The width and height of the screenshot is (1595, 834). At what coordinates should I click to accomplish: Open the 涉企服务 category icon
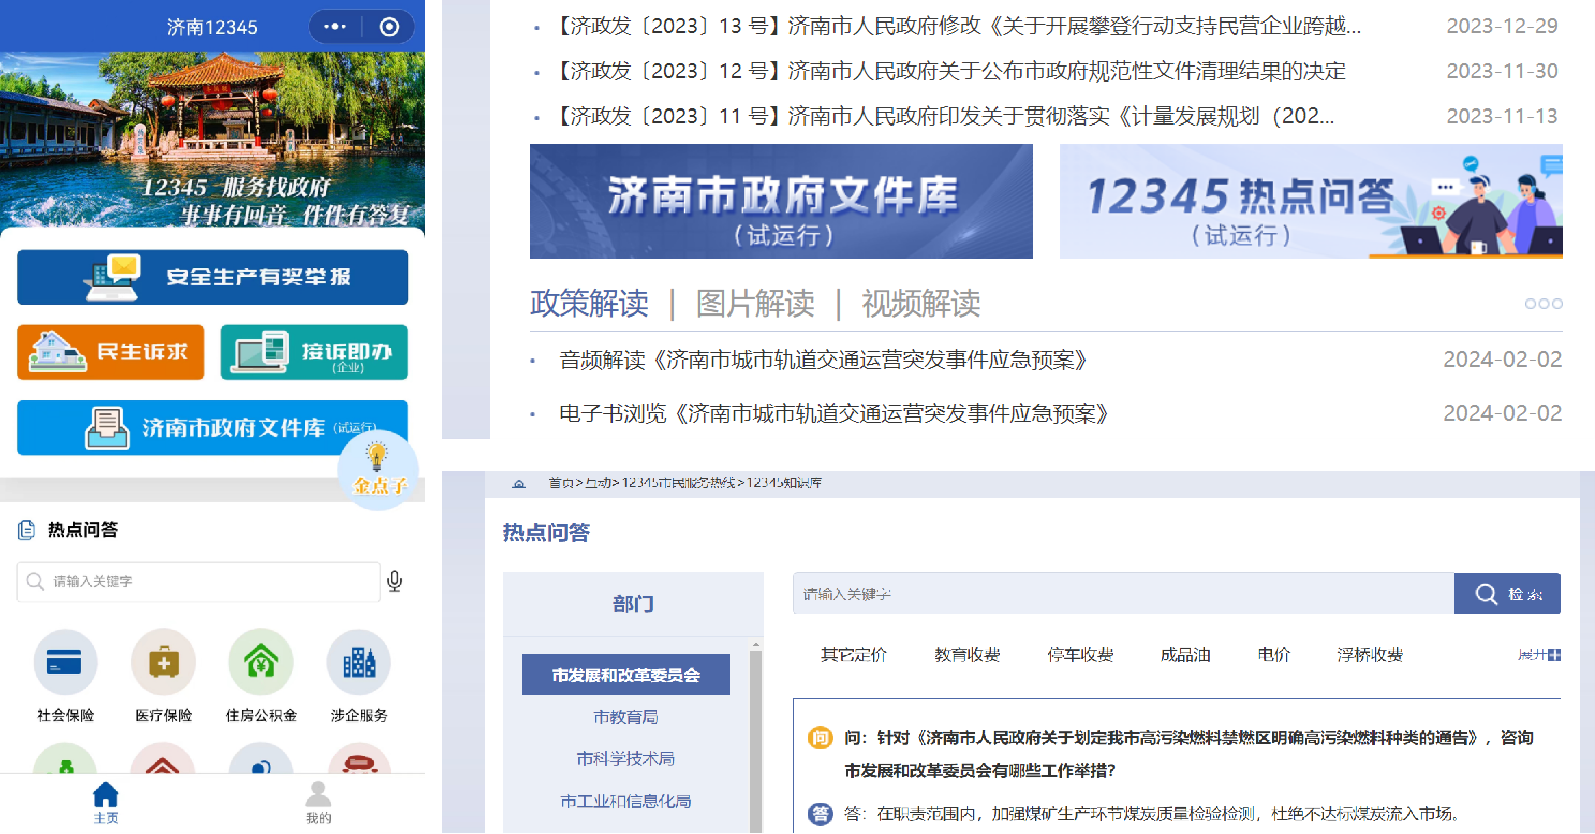click(x=359, y=663)
